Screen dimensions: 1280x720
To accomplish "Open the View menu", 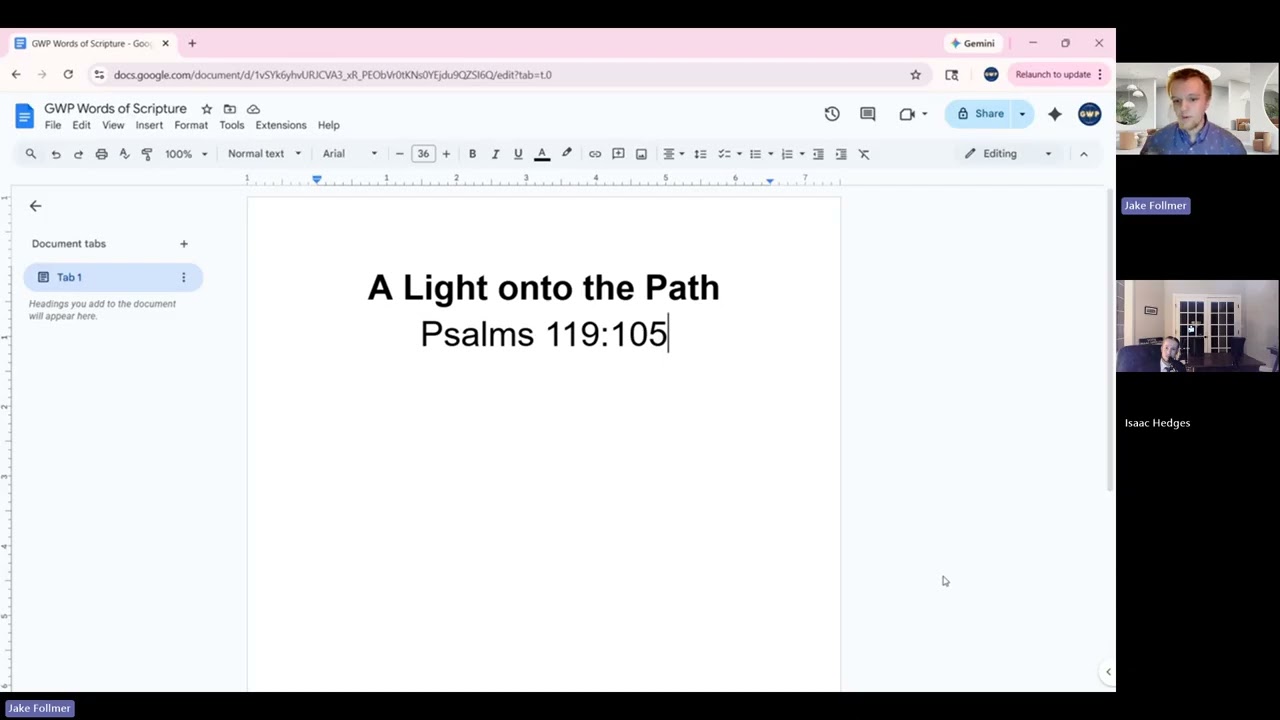I will coord(113,125).
